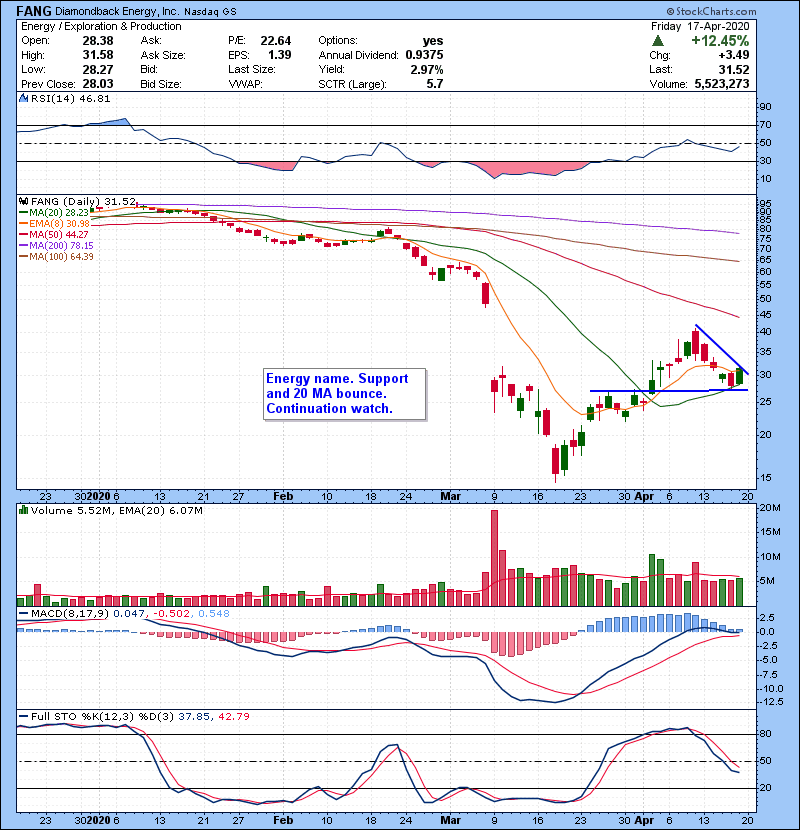Click the date Friday 17-Apr-2020
Viewport: 800px width, 830px height.
click(700, 26)
